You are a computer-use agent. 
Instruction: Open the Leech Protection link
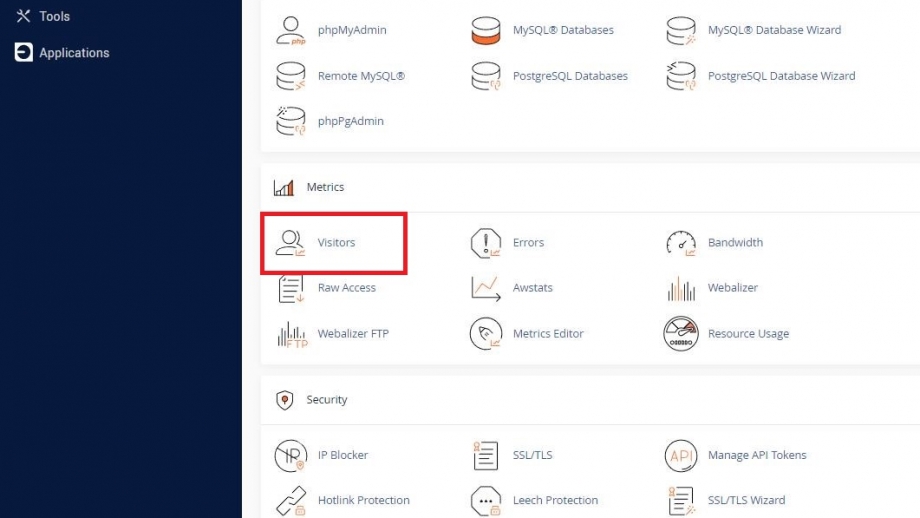pyautogui.click(x=556, y=500)
